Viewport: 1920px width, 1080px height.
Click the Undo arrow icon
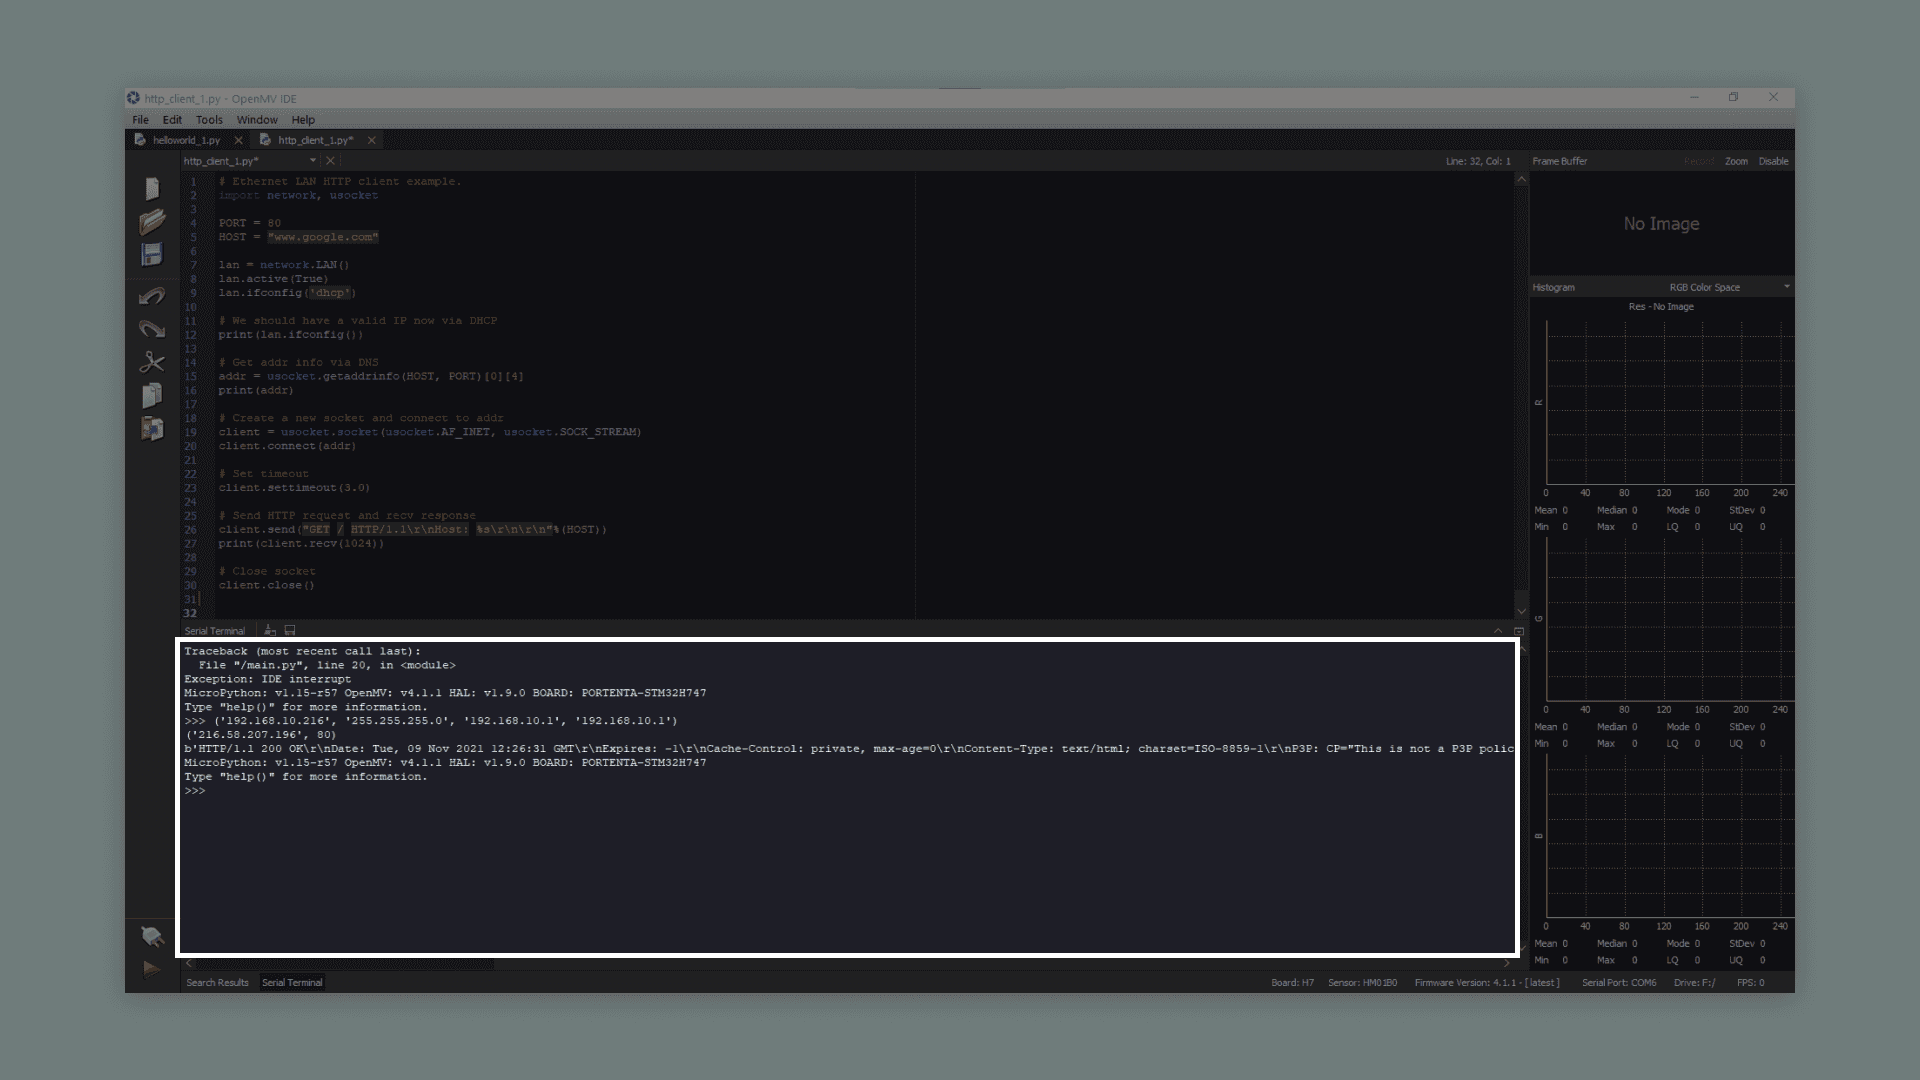pos(152,296)
